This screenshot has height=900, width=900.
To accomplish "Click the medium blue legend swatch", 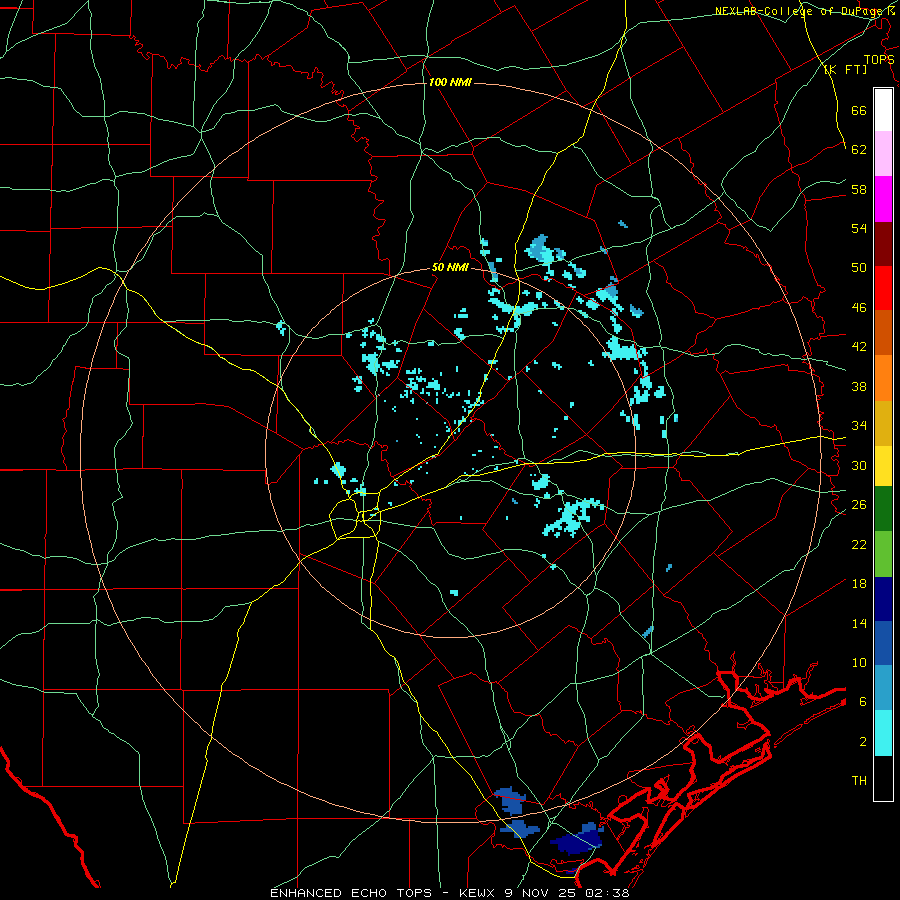I will coord(883,643).
